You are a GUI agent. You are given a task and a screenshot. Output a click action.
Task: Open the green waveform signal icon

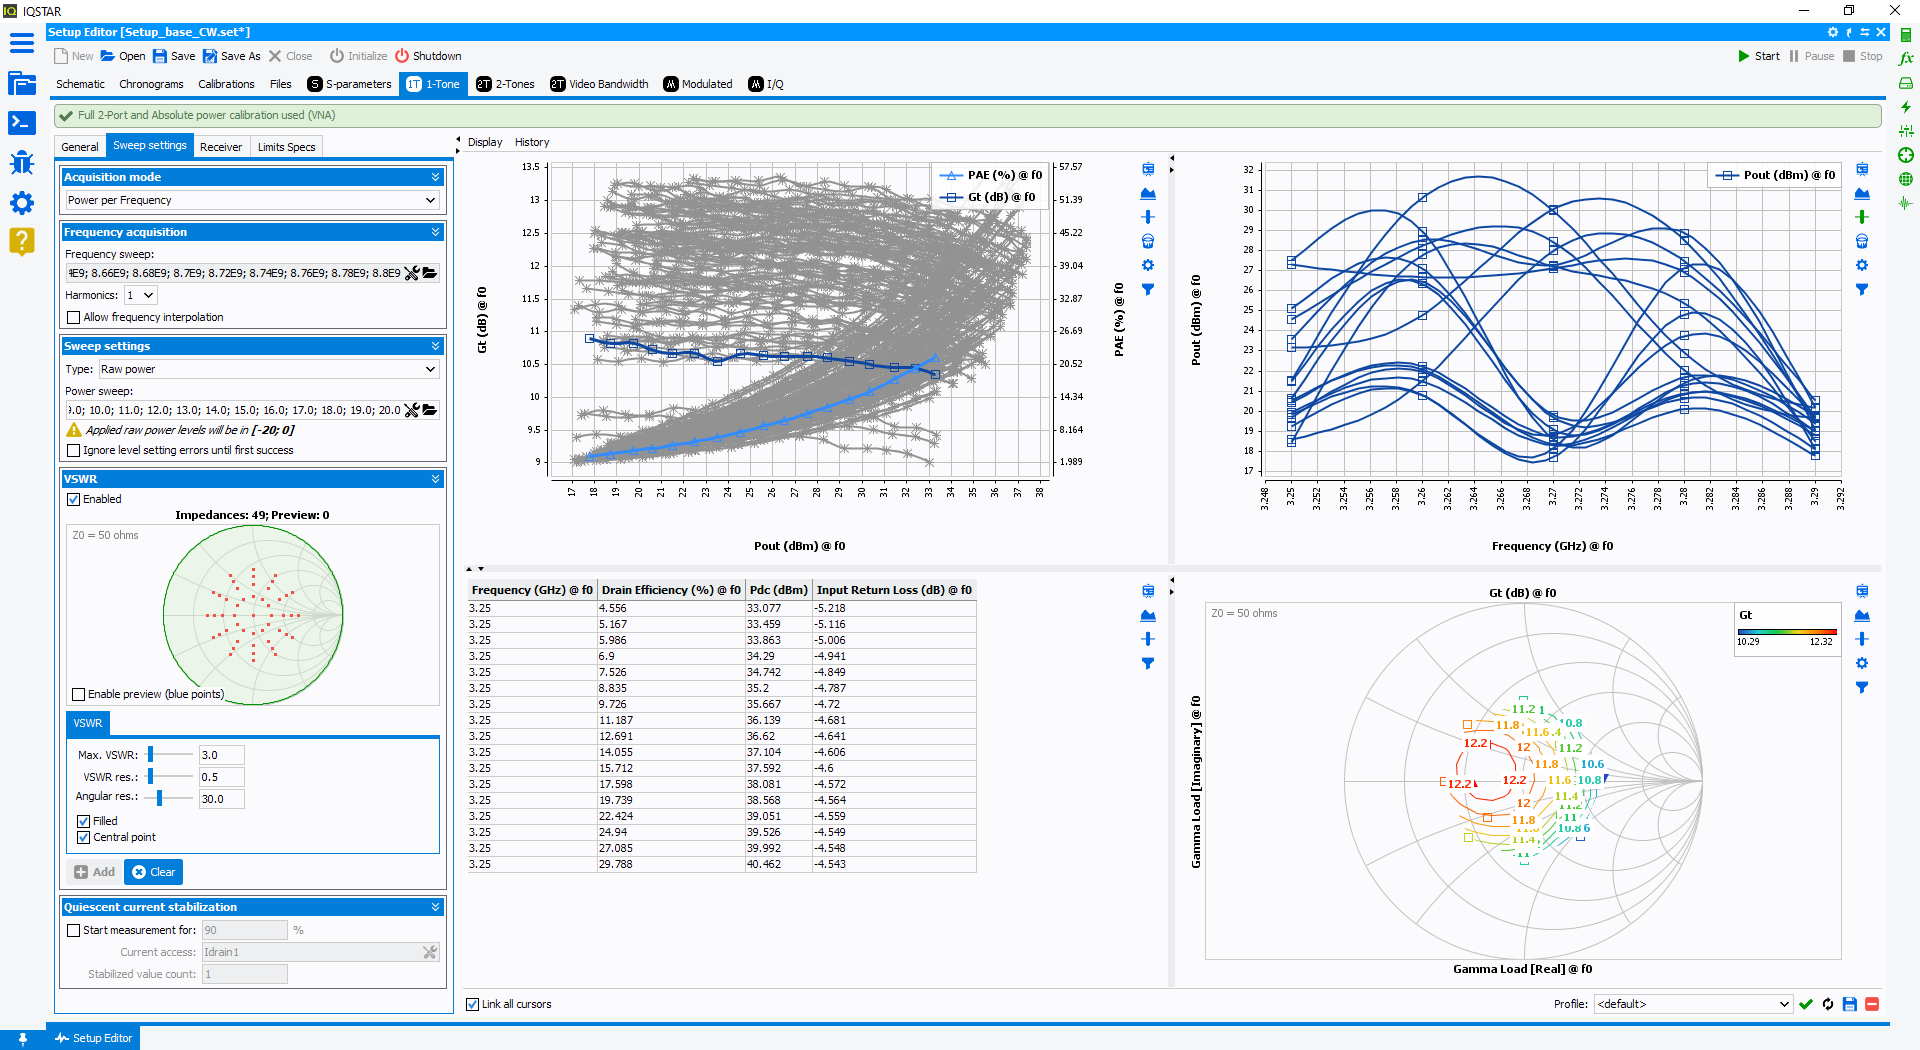pos(1906,203)
